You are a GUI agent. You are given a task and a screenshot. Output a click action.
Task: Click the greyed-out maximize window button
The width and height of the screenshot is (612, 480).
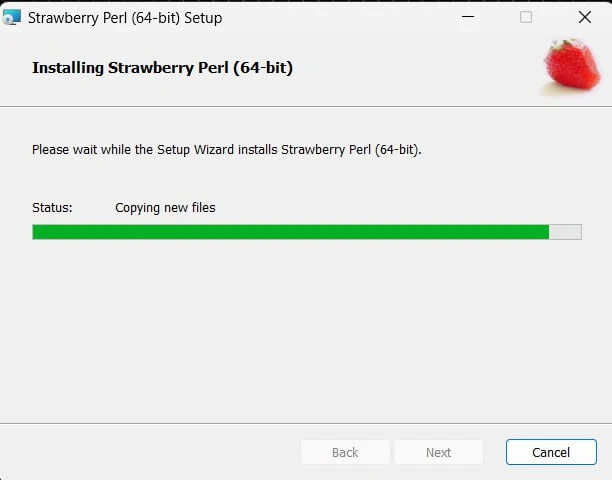coord(526,17)
